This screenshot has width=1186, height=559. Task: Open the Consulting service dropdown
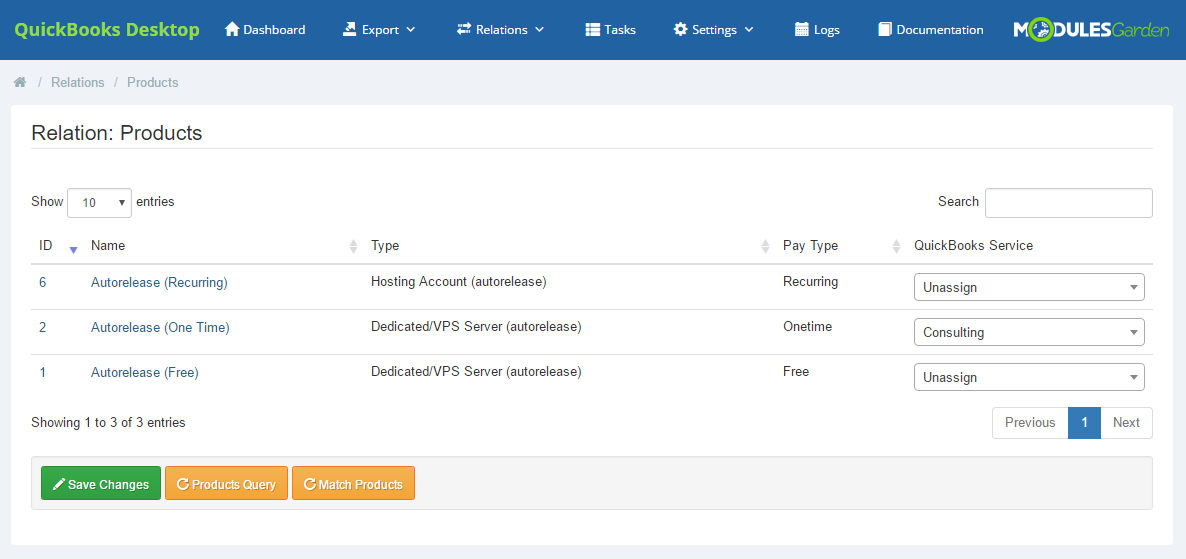coord(1029,332)
